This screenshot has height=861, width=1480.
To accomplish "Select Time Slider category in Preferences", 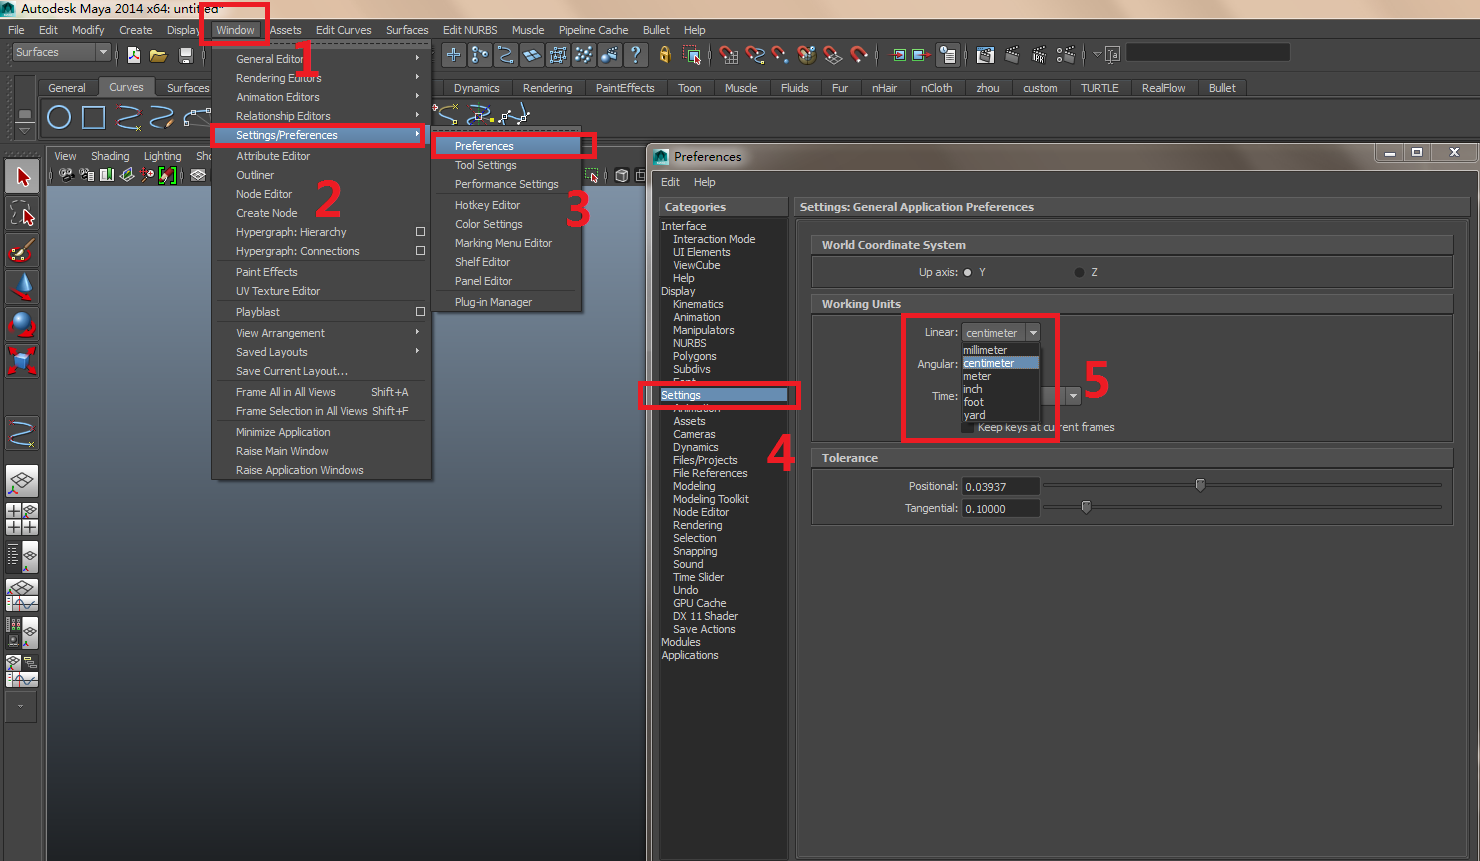I will tap(698, 577).
